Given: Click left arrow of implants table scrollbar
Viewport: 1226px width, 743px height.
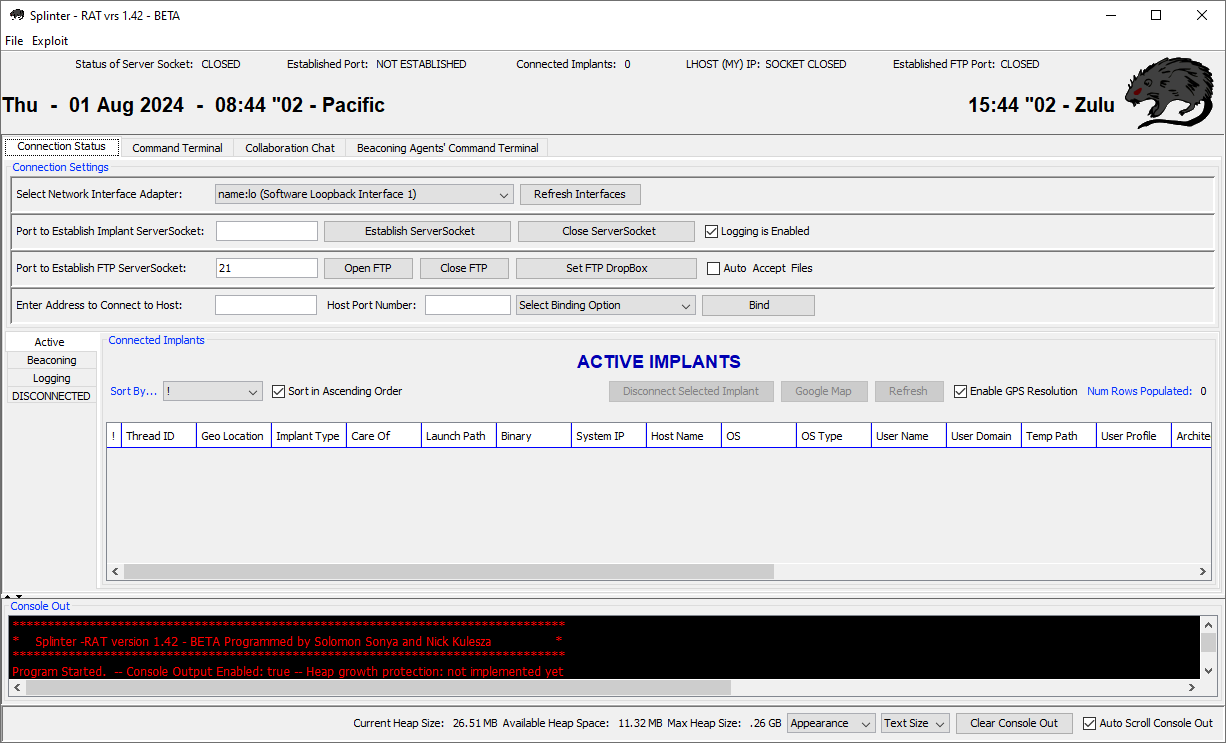Looking at the screenshot, I should [x=115, y=572].
